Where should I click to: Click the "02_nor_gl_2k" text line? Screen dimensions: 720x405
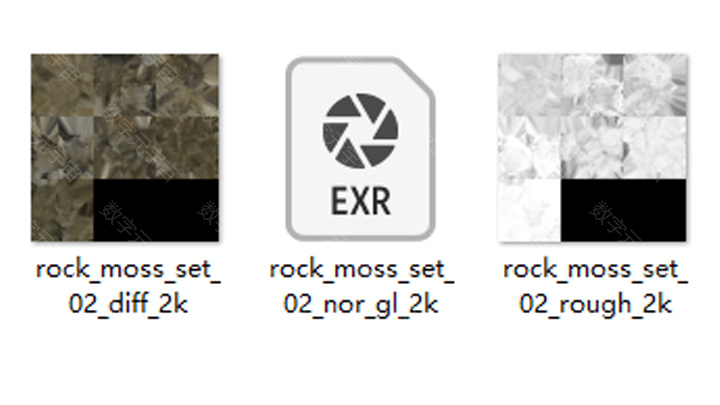tap(361, 304)
